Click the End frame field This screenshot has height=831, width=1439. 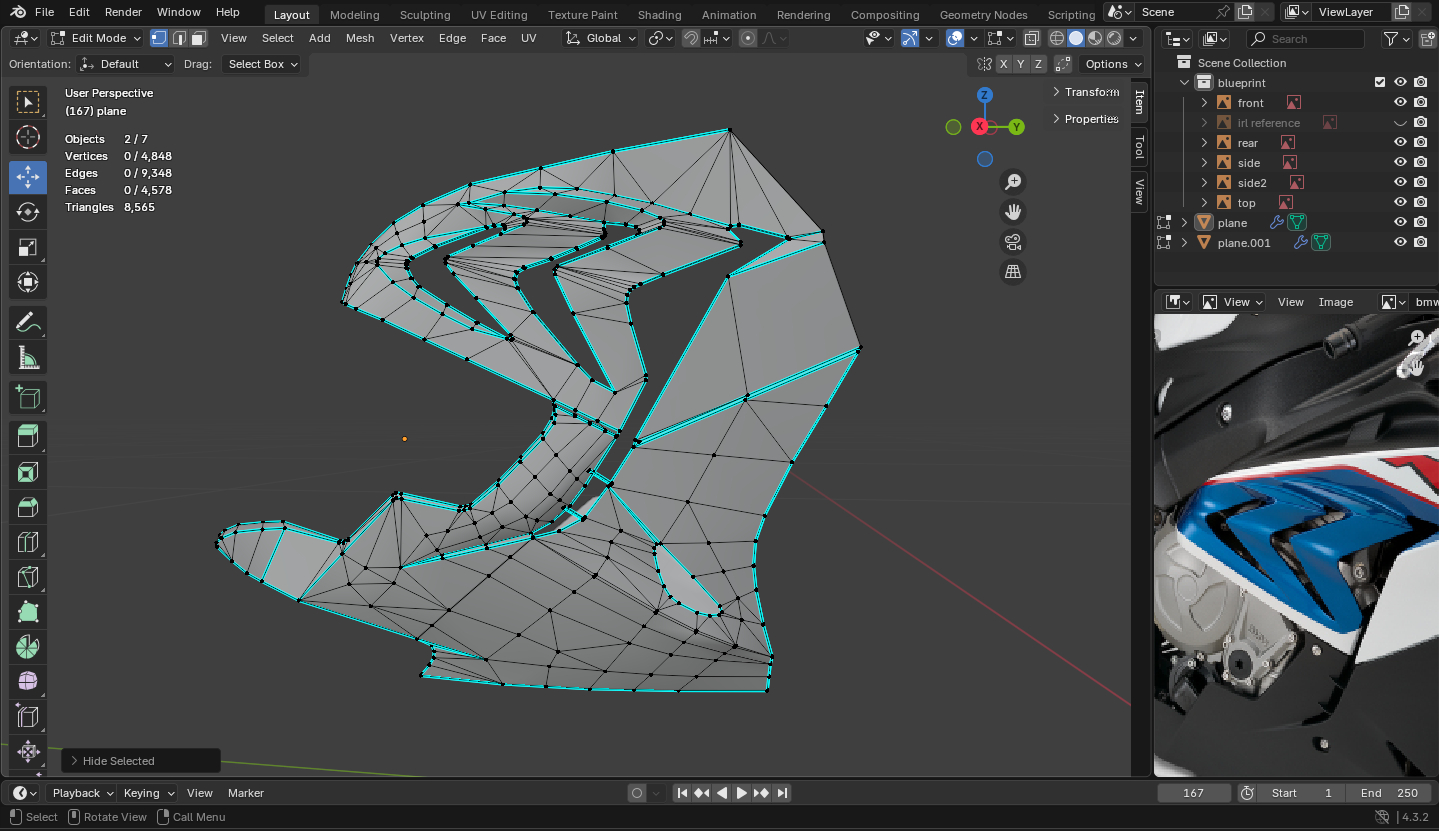1388,793
